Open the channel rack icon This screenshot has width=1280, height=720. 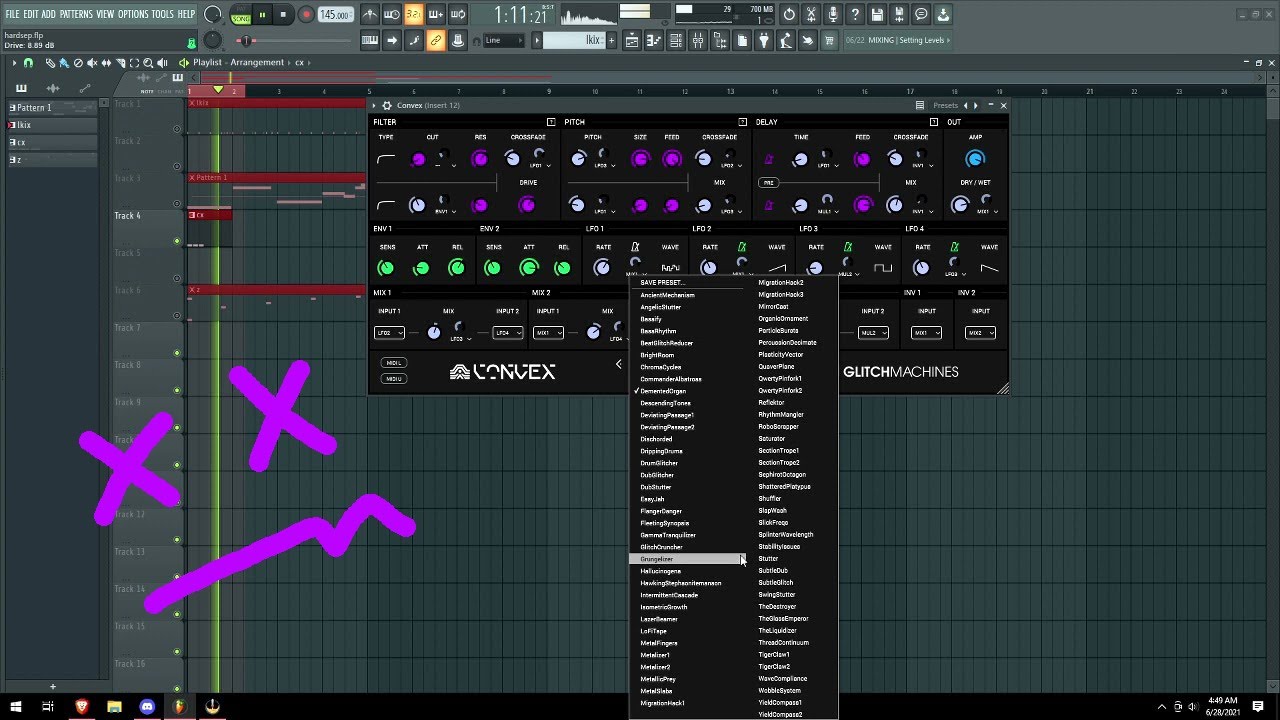[675, 40]
